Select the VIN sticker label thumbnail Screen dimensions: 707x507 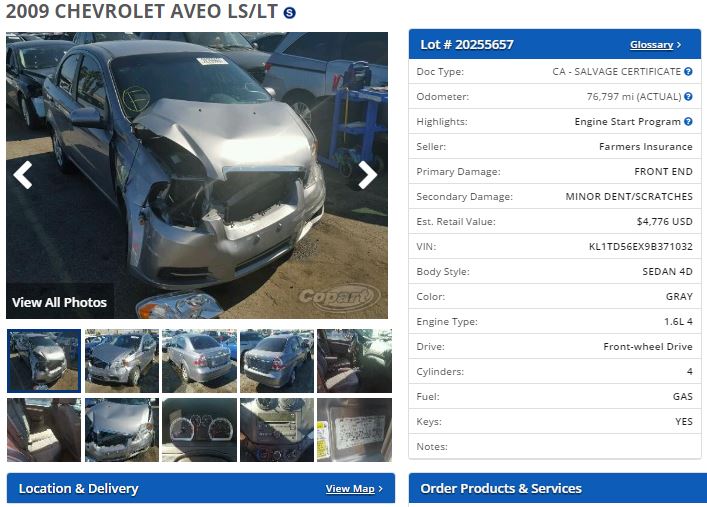point(354,429)
